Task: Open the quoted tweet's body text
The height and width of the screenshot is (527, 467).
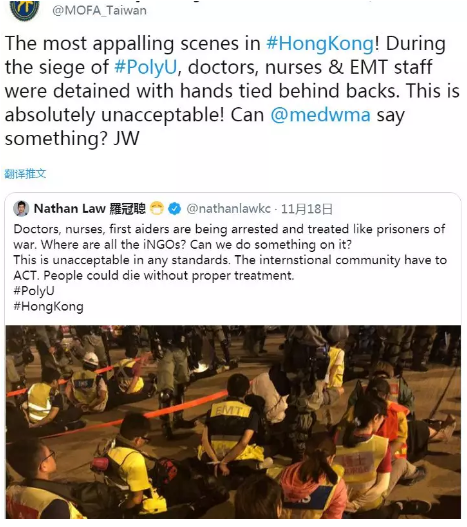Action: [x=230, y=252]
